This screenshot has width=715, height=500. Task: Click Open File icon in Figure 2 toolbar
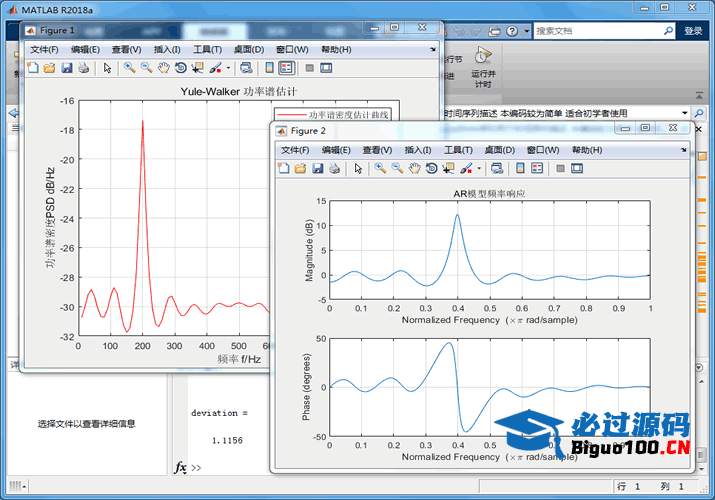pos(301,168)
